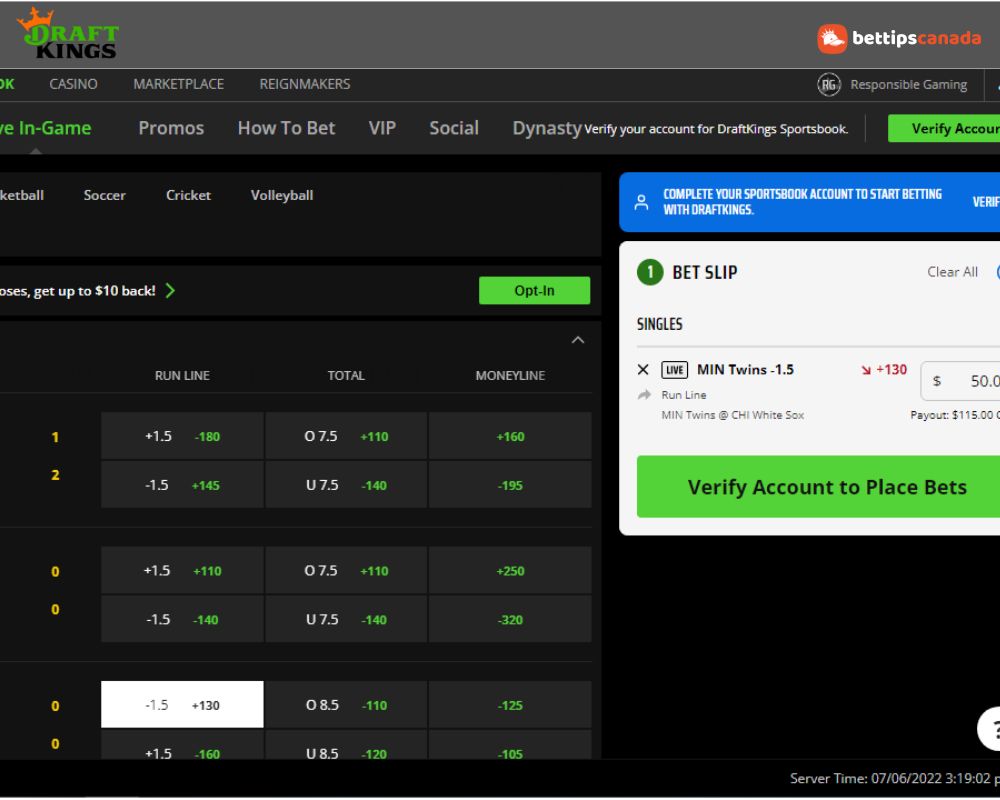Click the DraftKings logo
1000x800 pixels.
69,34
